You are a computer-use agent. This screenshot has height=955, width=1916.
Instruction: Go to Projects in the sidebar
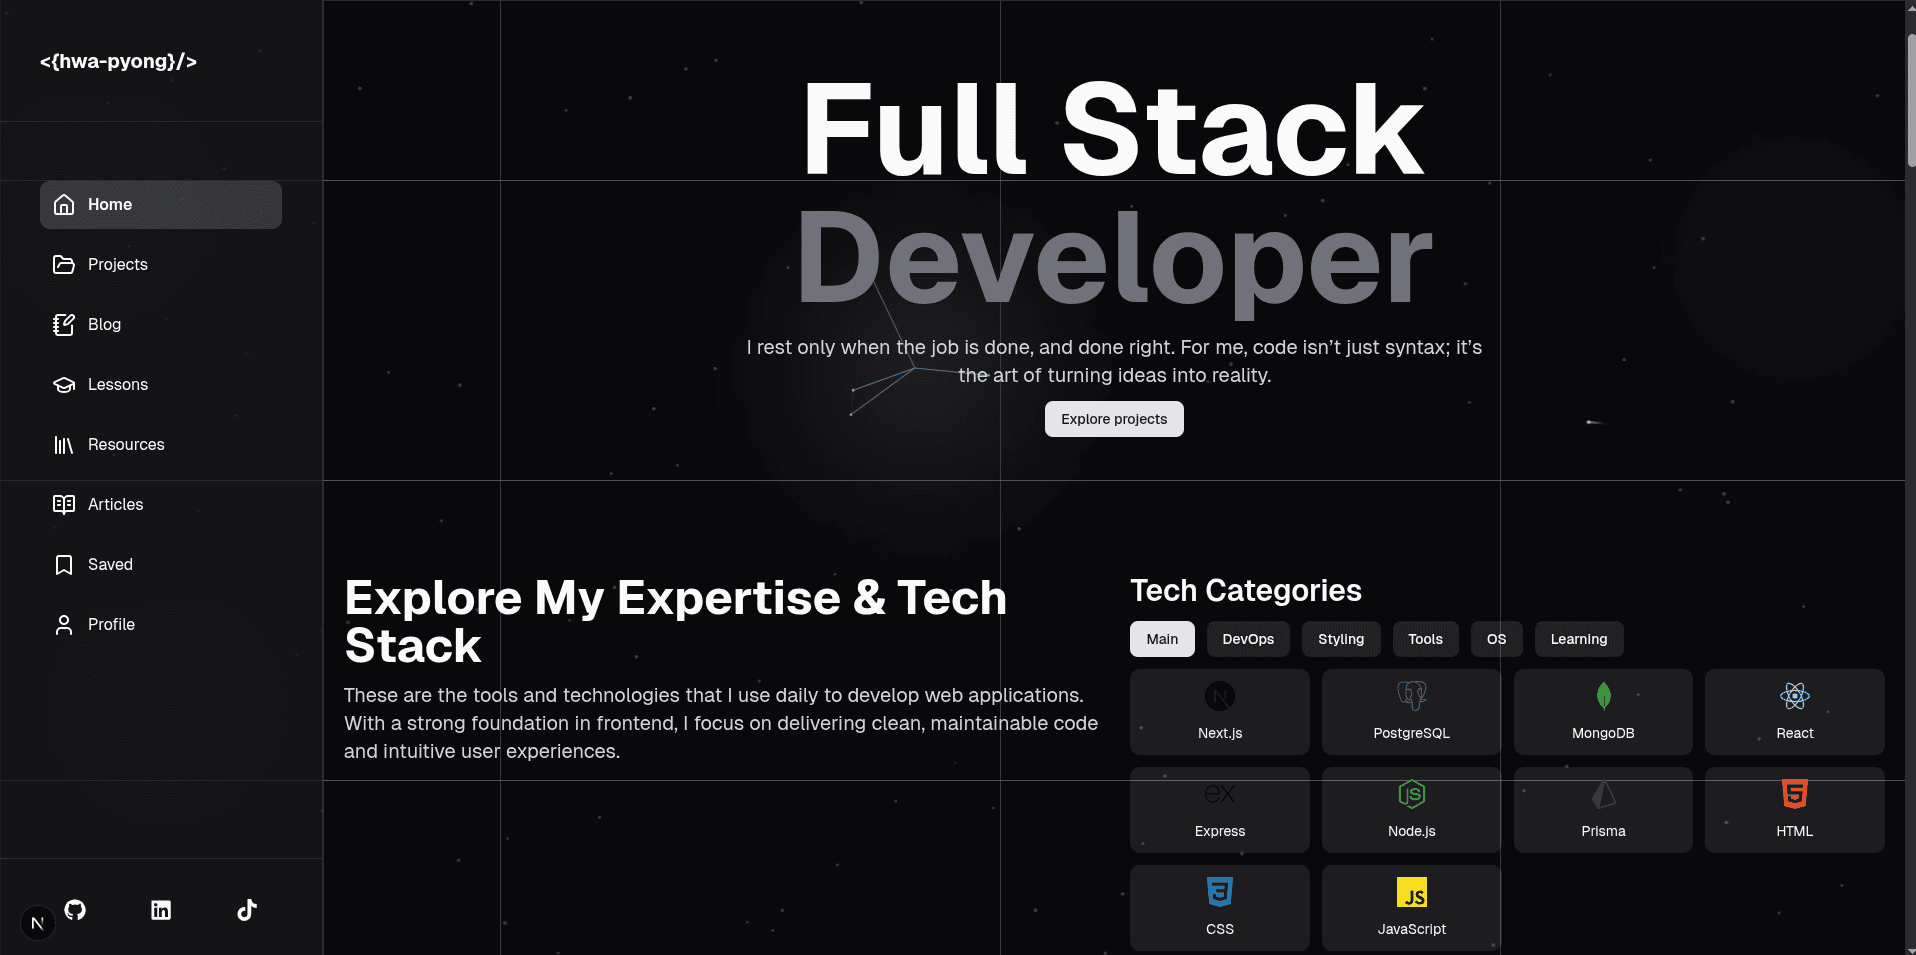tap(117, 264)
